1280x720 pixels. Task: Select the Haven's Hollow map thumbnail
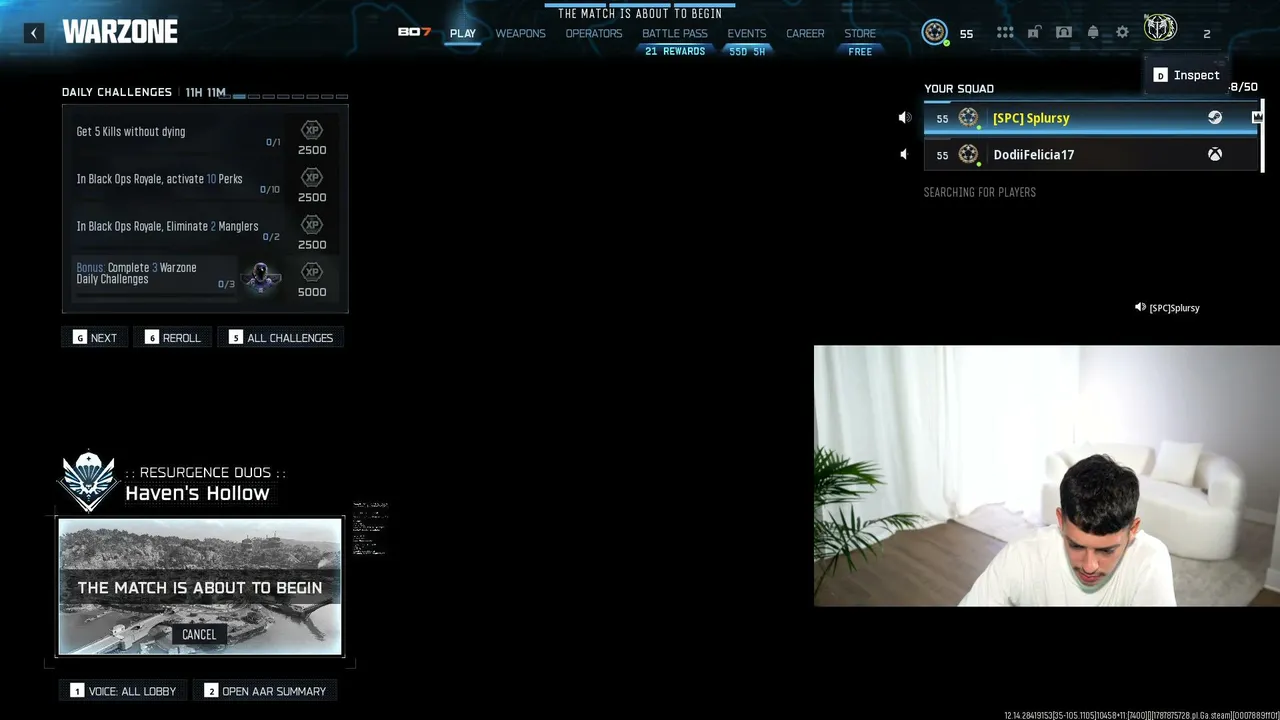(200, 587)
